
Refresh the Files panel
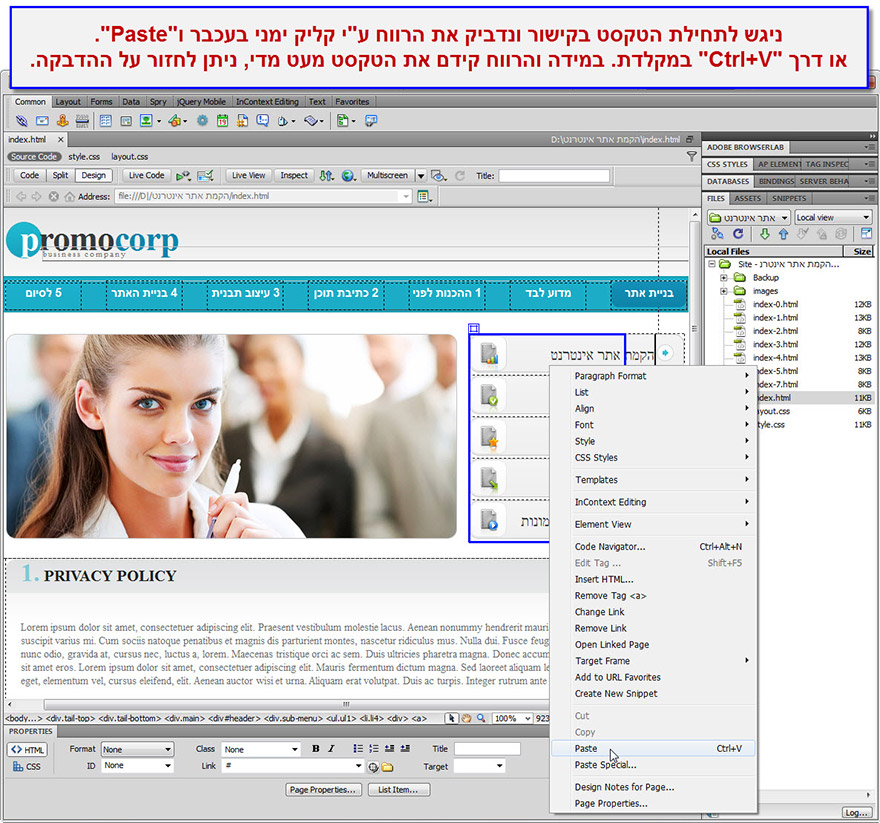point(738,234)
